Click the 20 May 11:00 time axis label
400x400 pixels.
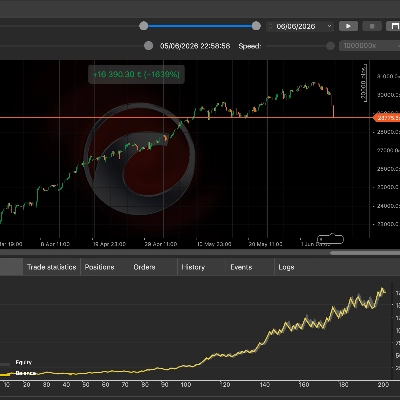click(265, 244)
